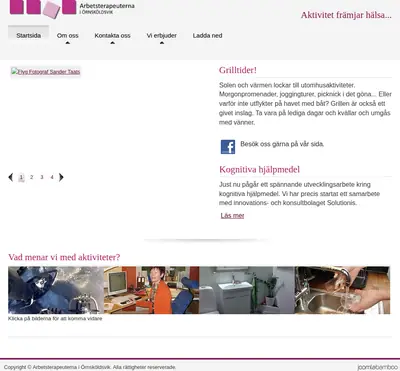The image size is (400, 371).
Task: Open the Om oss menu
Action: coord(67,35)
